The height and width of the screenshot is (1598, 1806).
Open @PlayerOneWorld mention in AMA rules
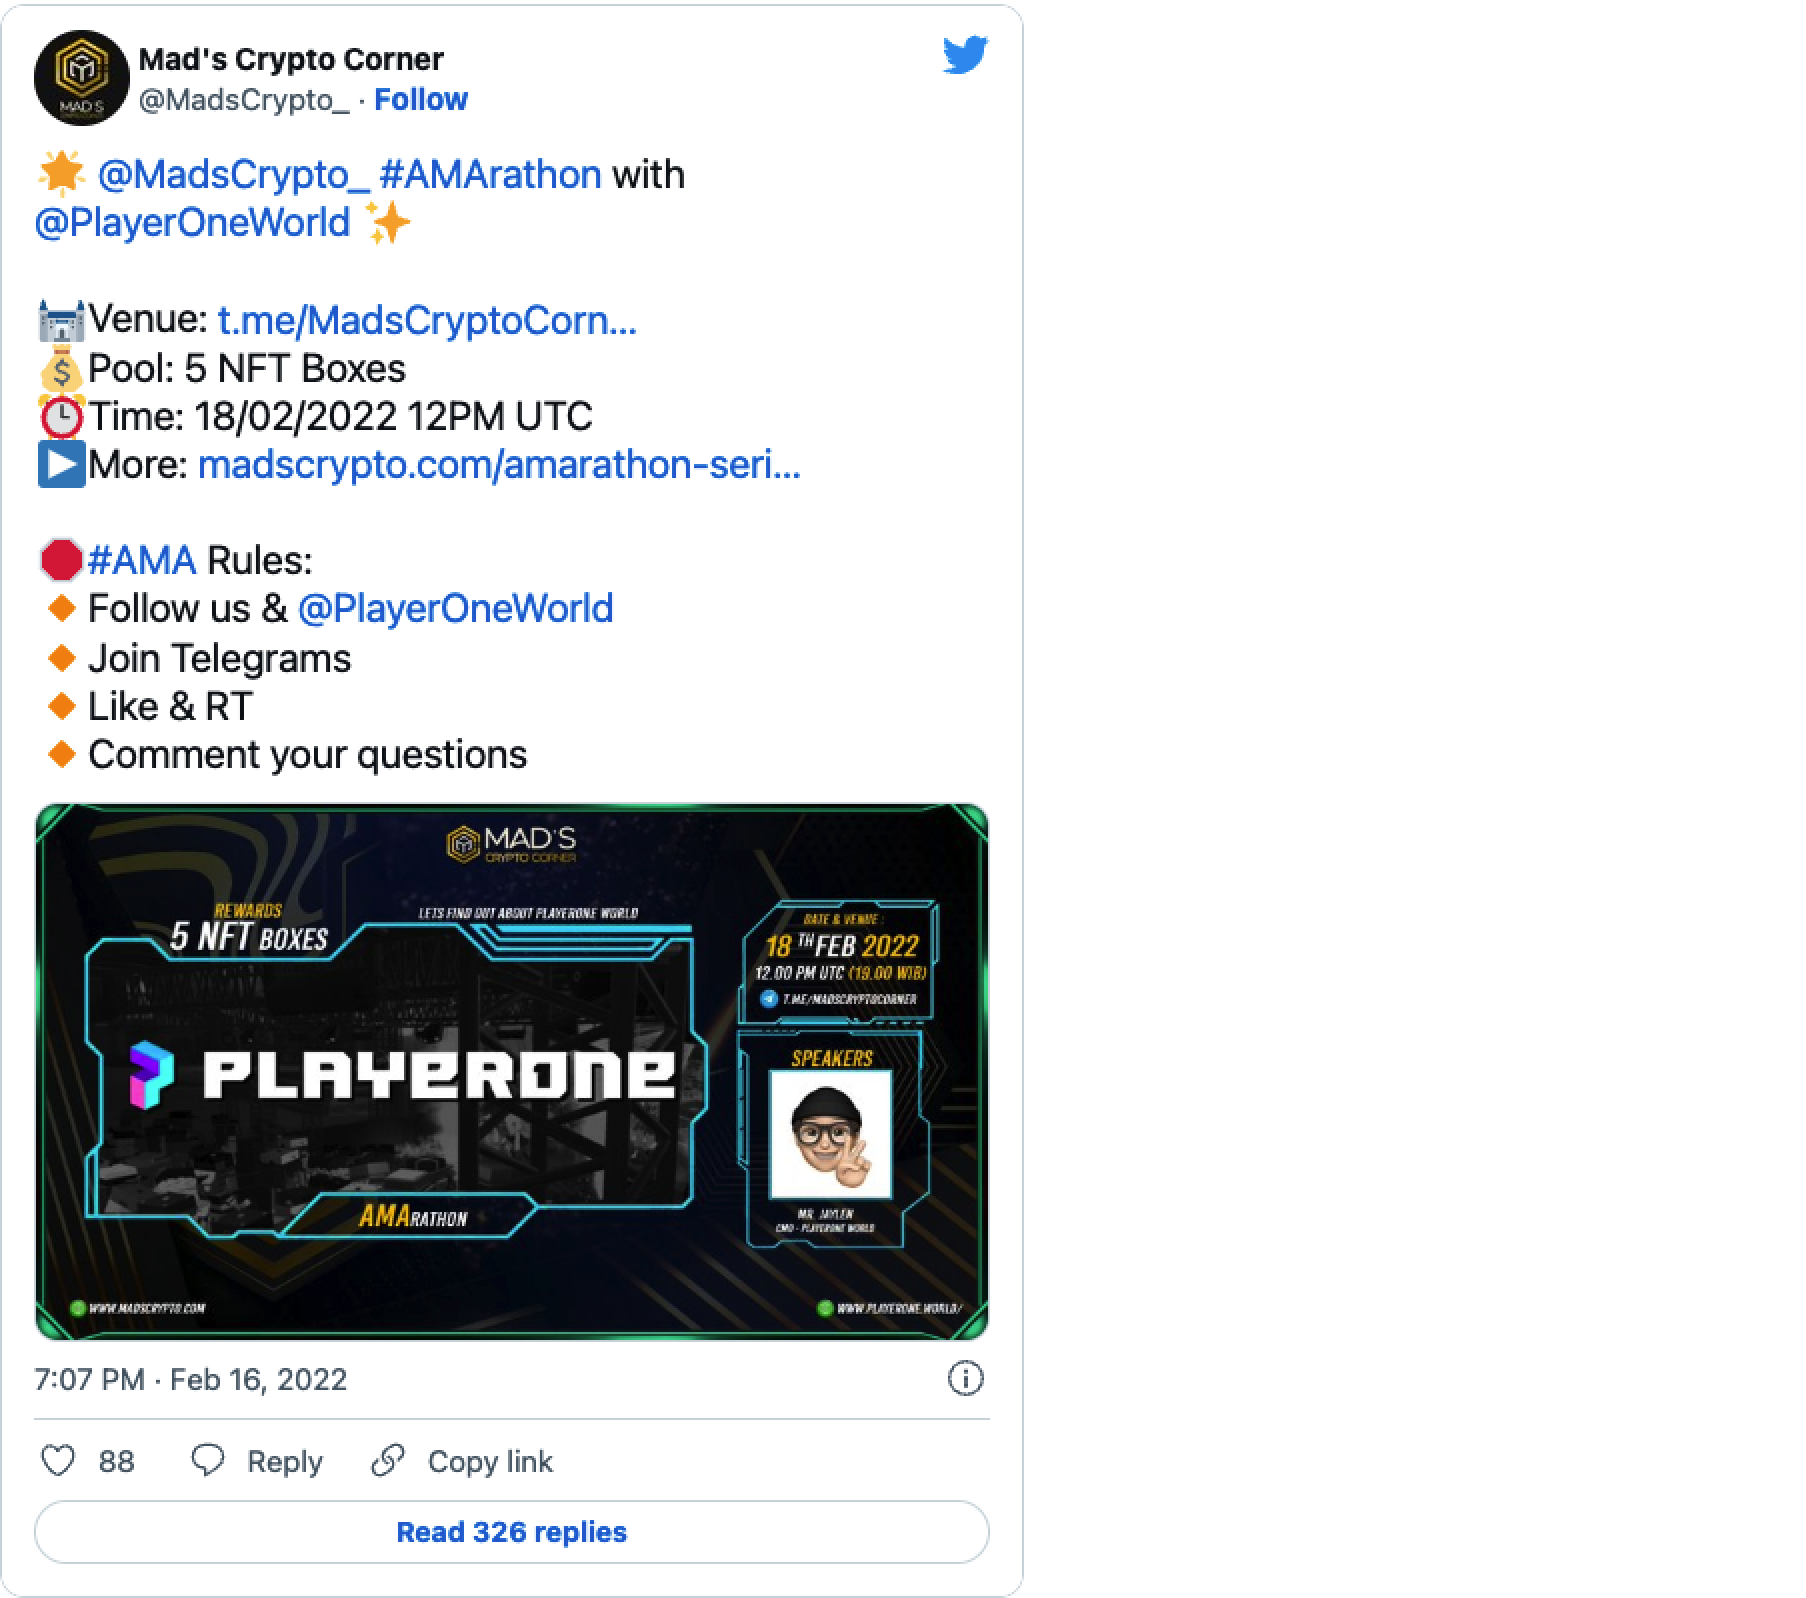tap(456, 609)
